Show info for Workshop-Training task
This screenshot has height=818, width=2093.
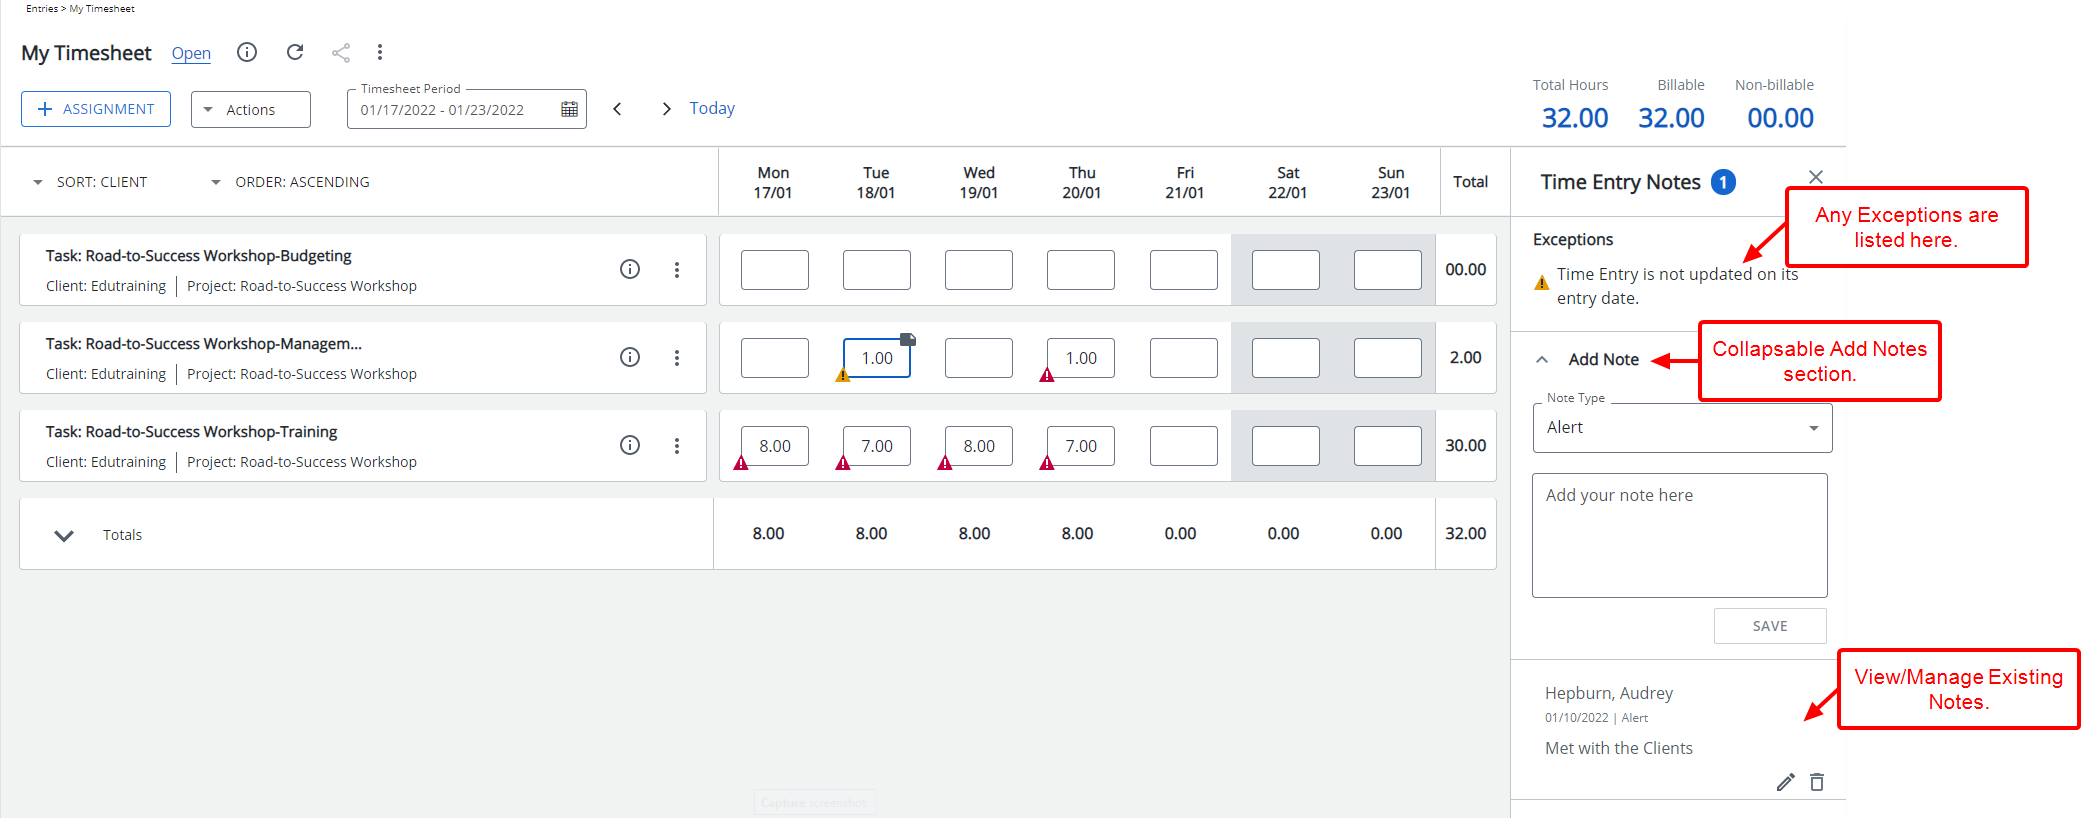630,445
